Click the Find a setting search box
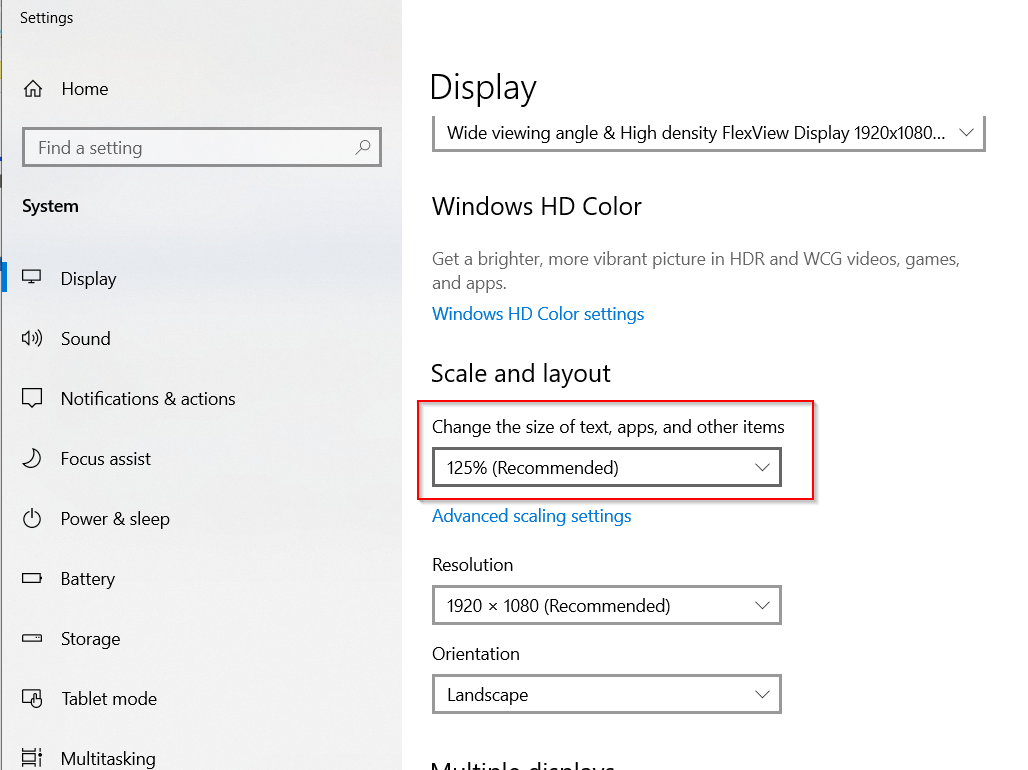 coord(190,147)
